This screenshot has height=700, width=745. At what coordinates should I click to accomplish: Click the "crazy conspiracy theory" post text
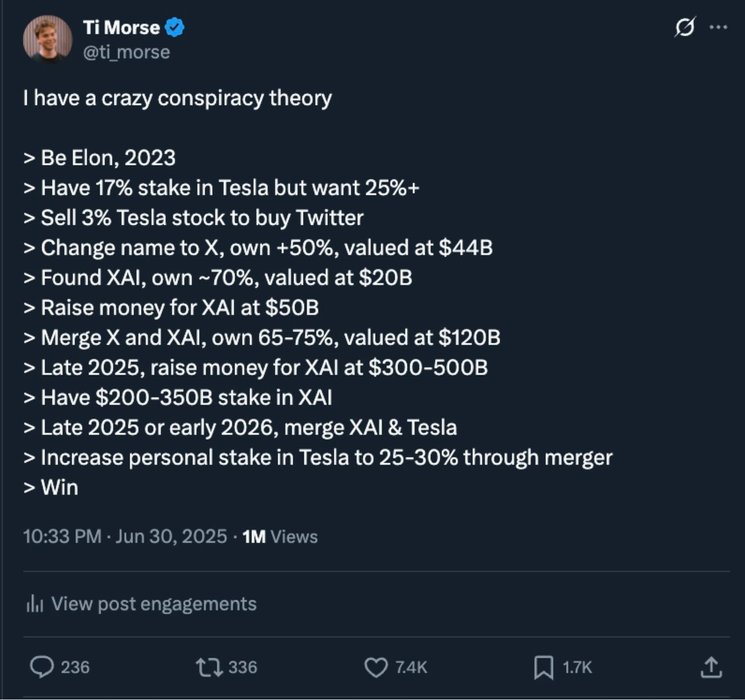pos(217,99)
